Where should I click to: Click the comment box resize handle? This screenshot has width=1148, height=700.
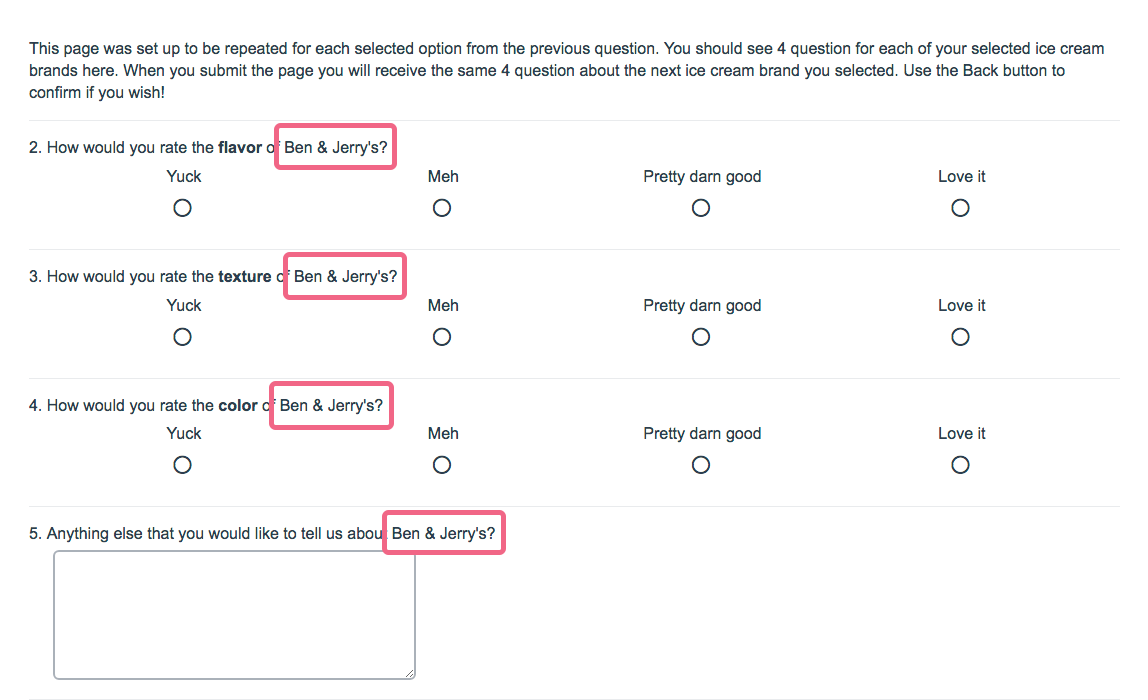[x=410, y=674]
